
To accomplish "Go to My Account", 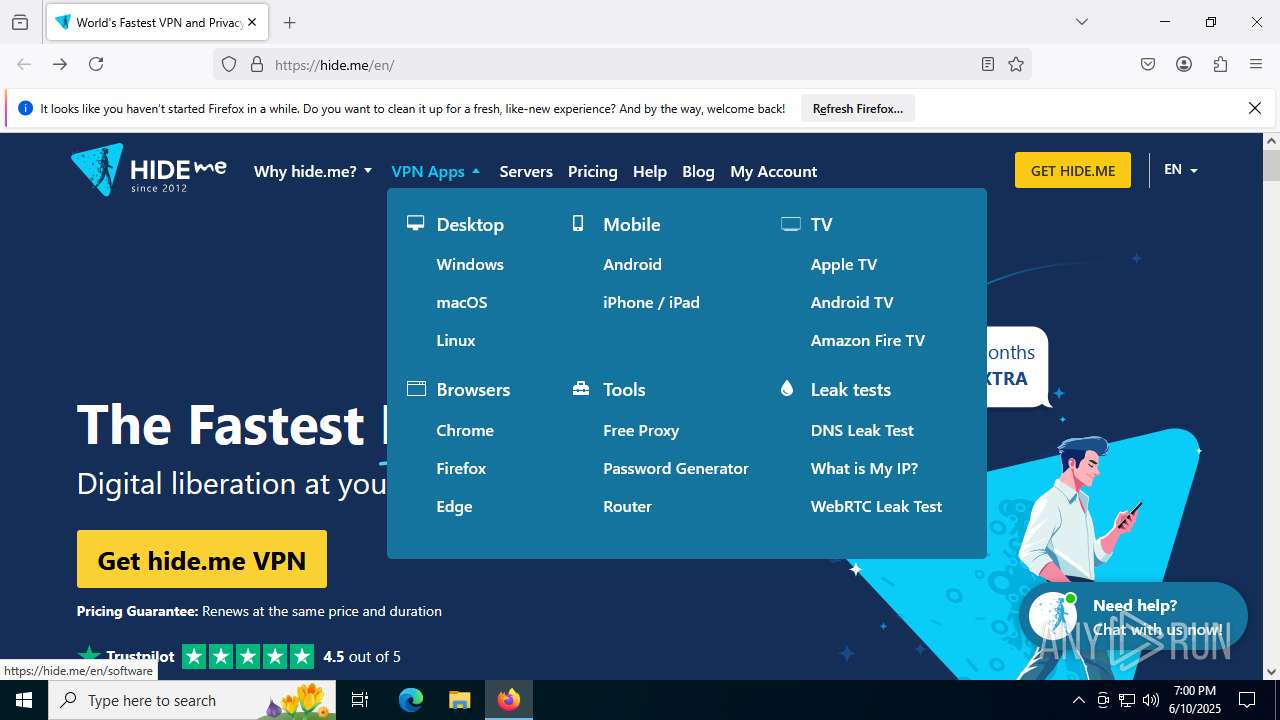I will click(x=774, y=171).
